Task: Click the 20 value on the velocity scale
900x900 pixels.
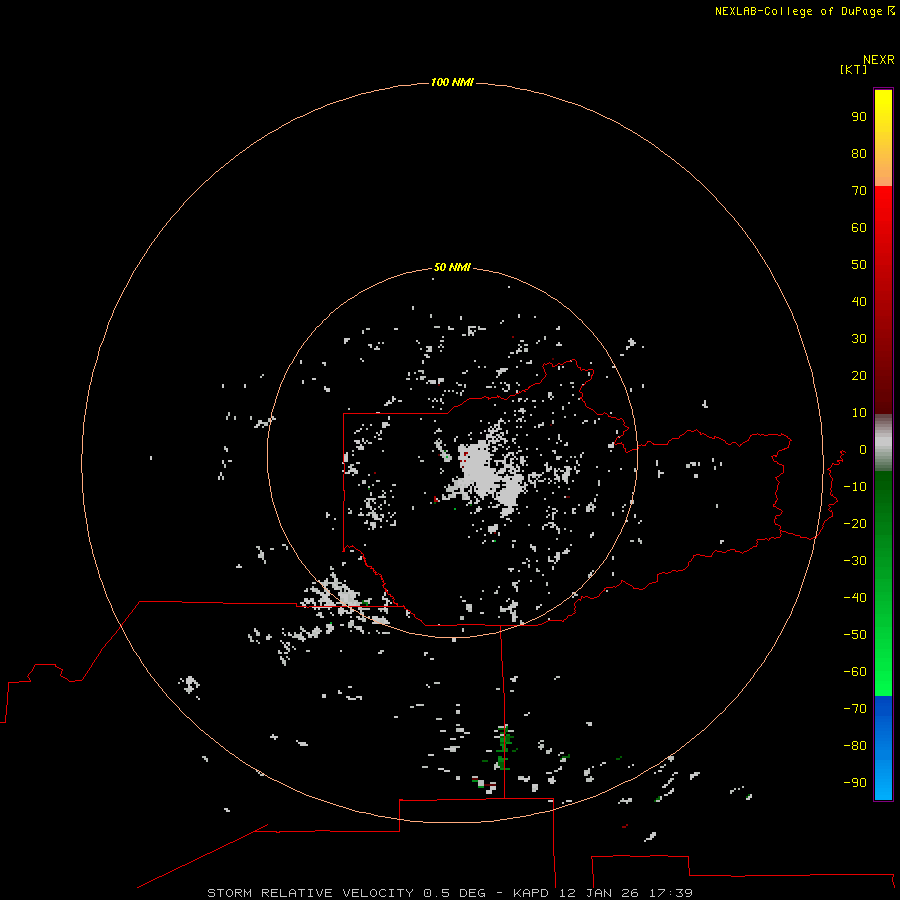Action: tap(859, 376)
